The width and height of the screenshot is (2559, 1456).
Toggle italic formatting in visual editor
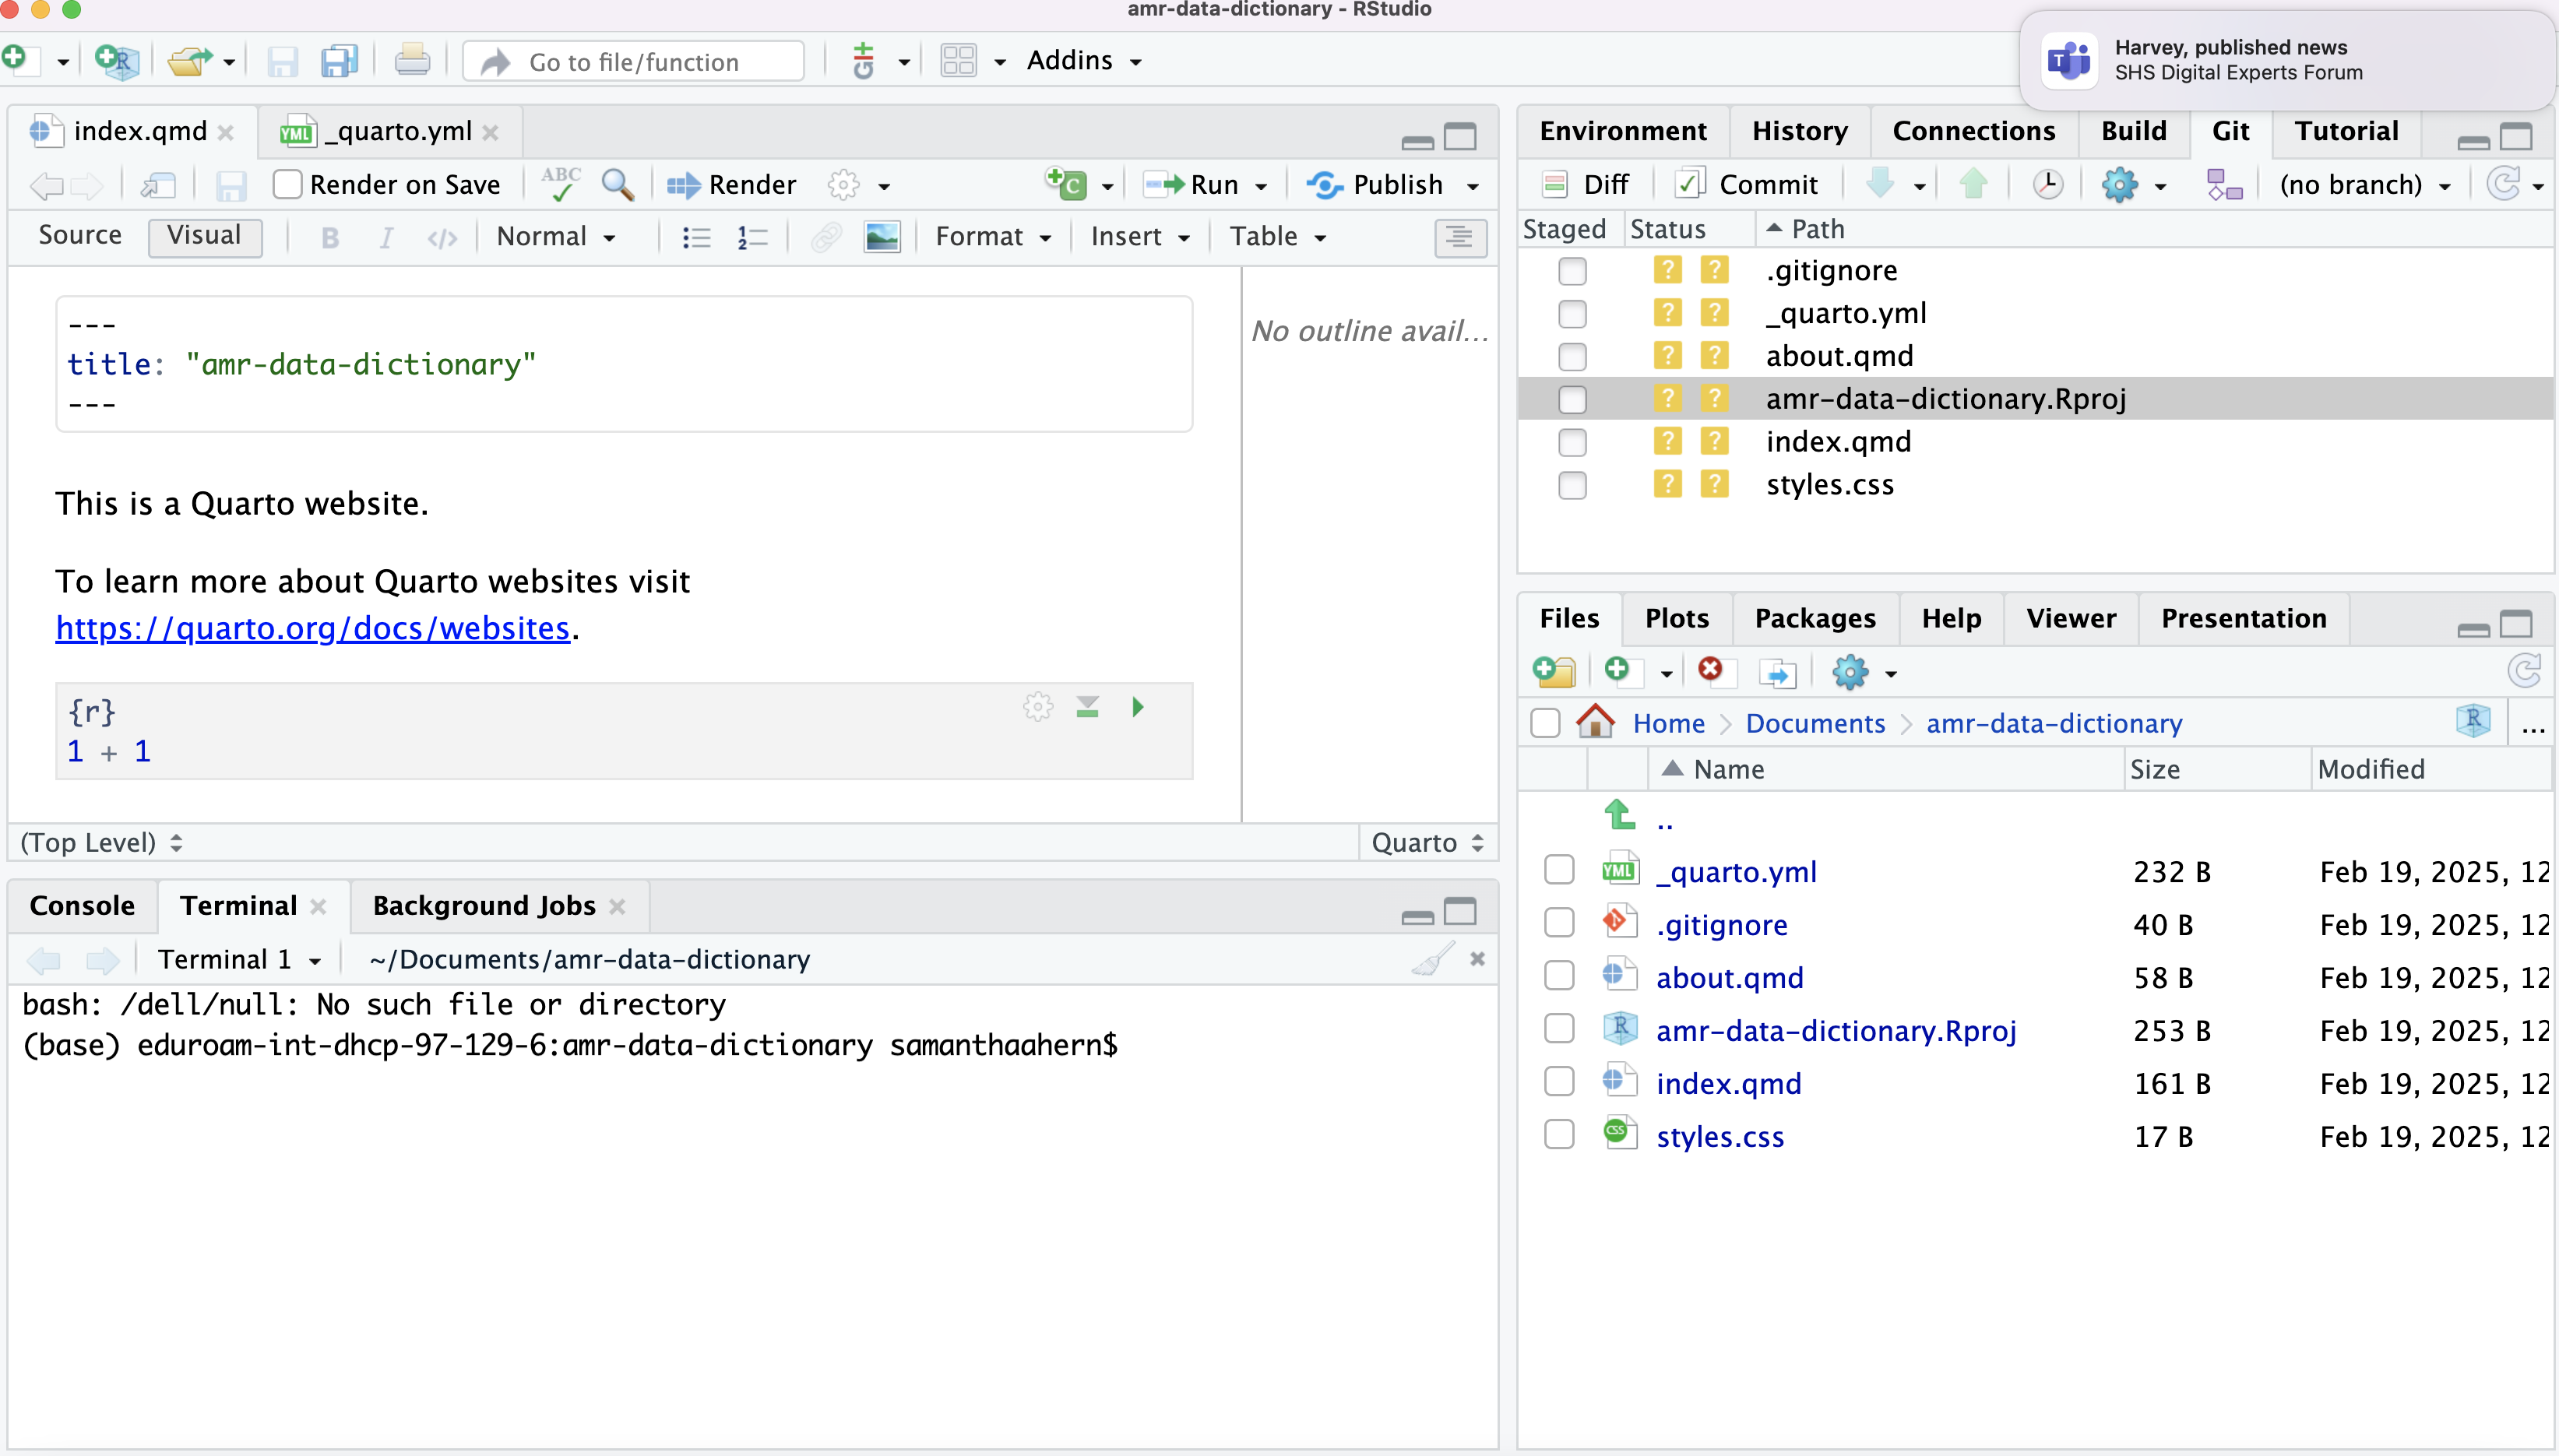tap(386, 237)
